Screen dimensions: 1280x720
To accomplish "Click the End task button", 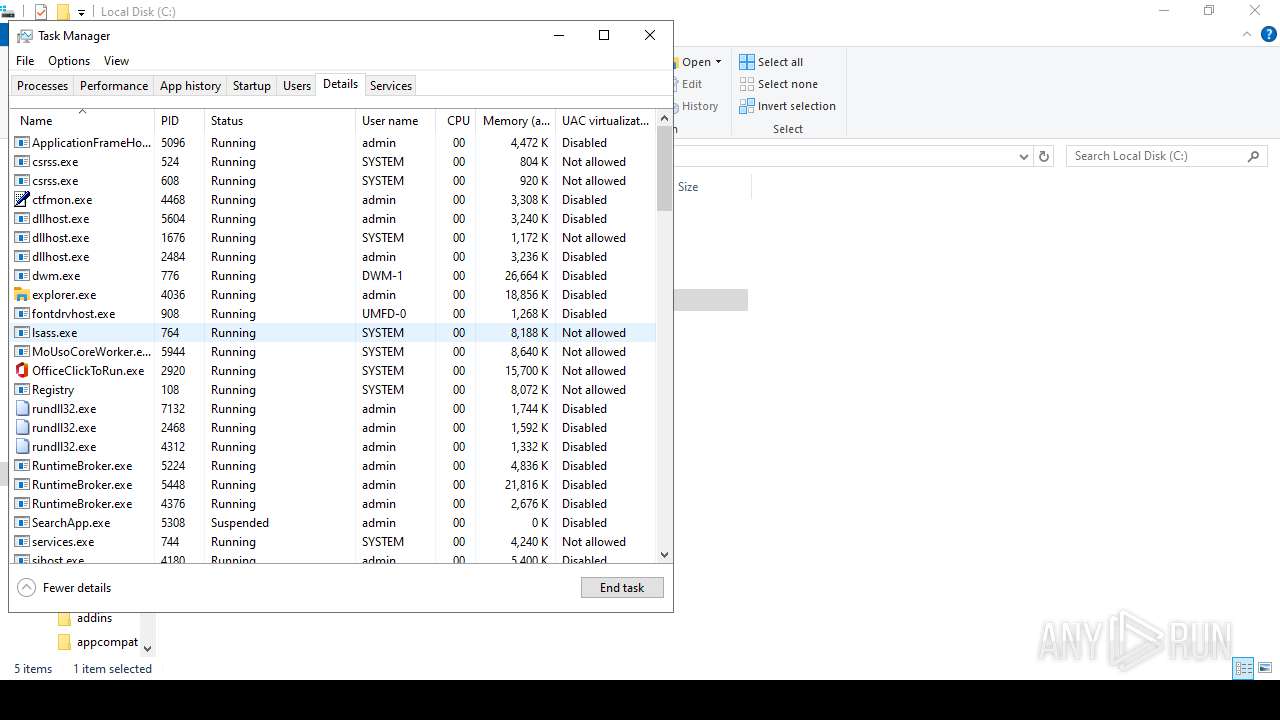I will [x=622, y=588].
